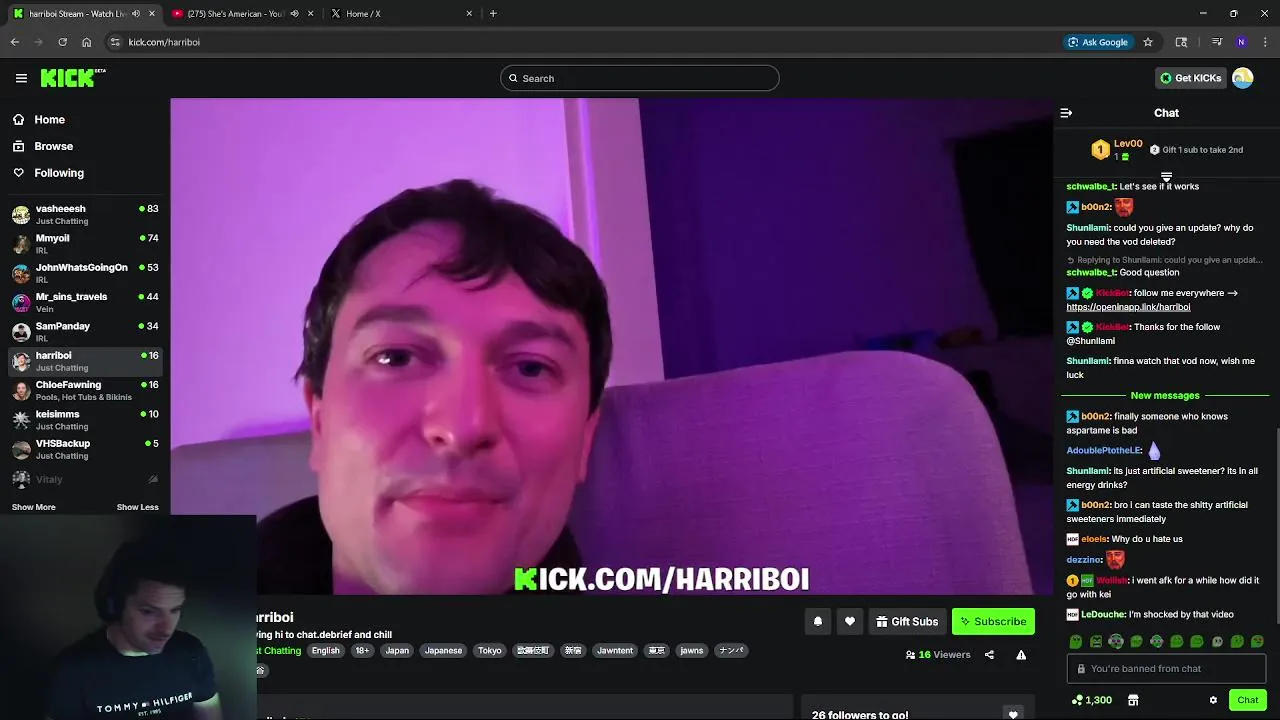Click the KICK logo

point(72,78)
